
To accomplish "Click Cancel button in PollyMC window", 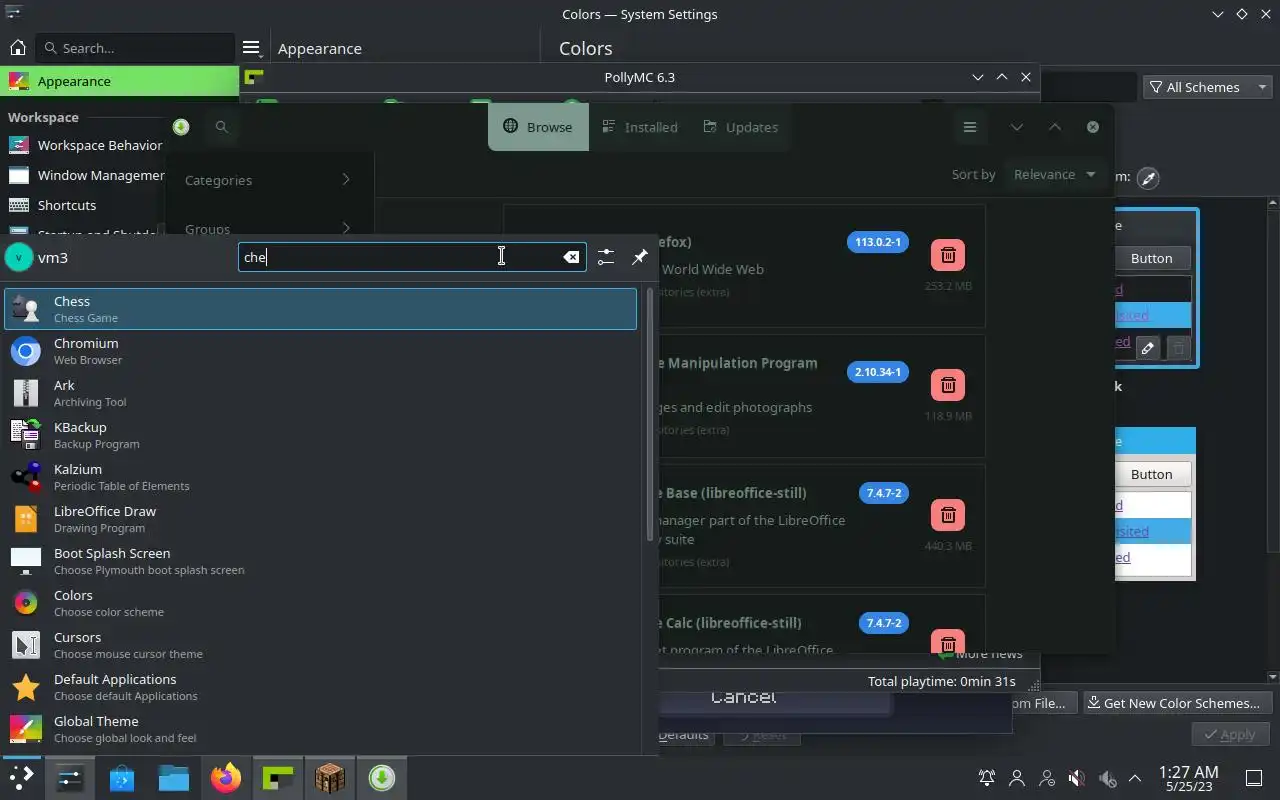I will point(743,697).
